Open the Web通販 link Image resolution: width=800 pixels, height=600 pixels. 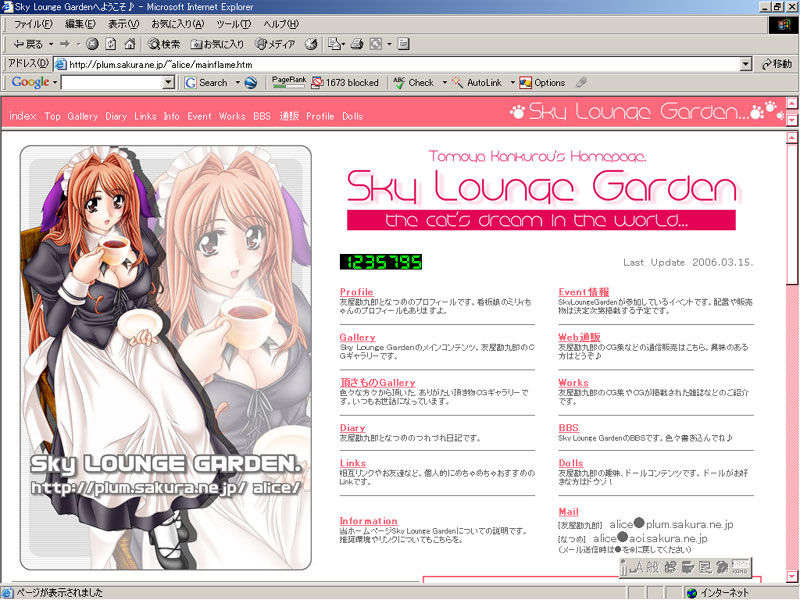pyautogui.click(x=579, y=337)
